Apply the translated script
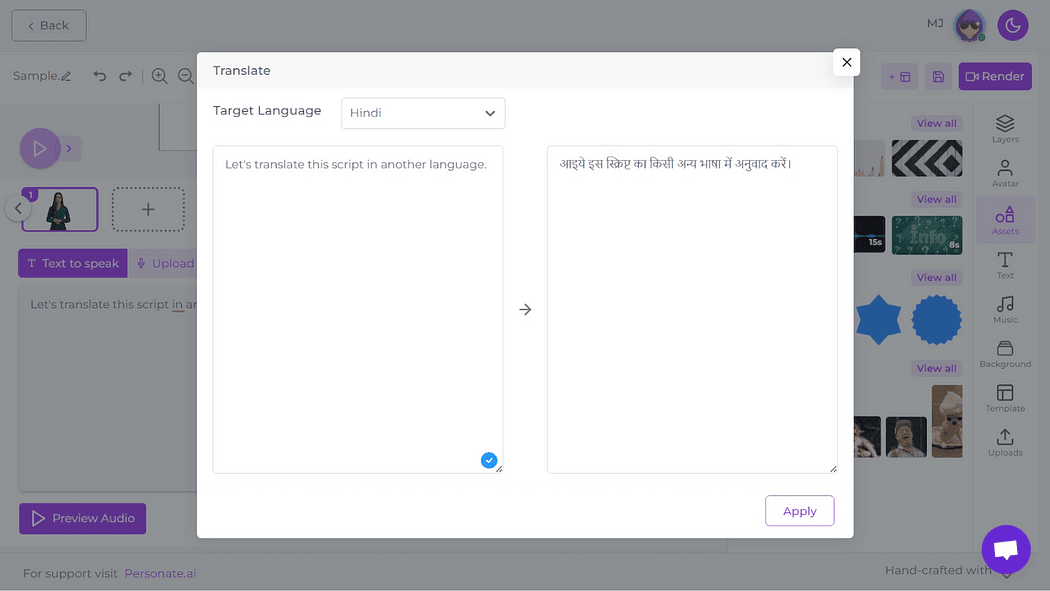The width and height of the screenshot is (1050, 591). 799,511
